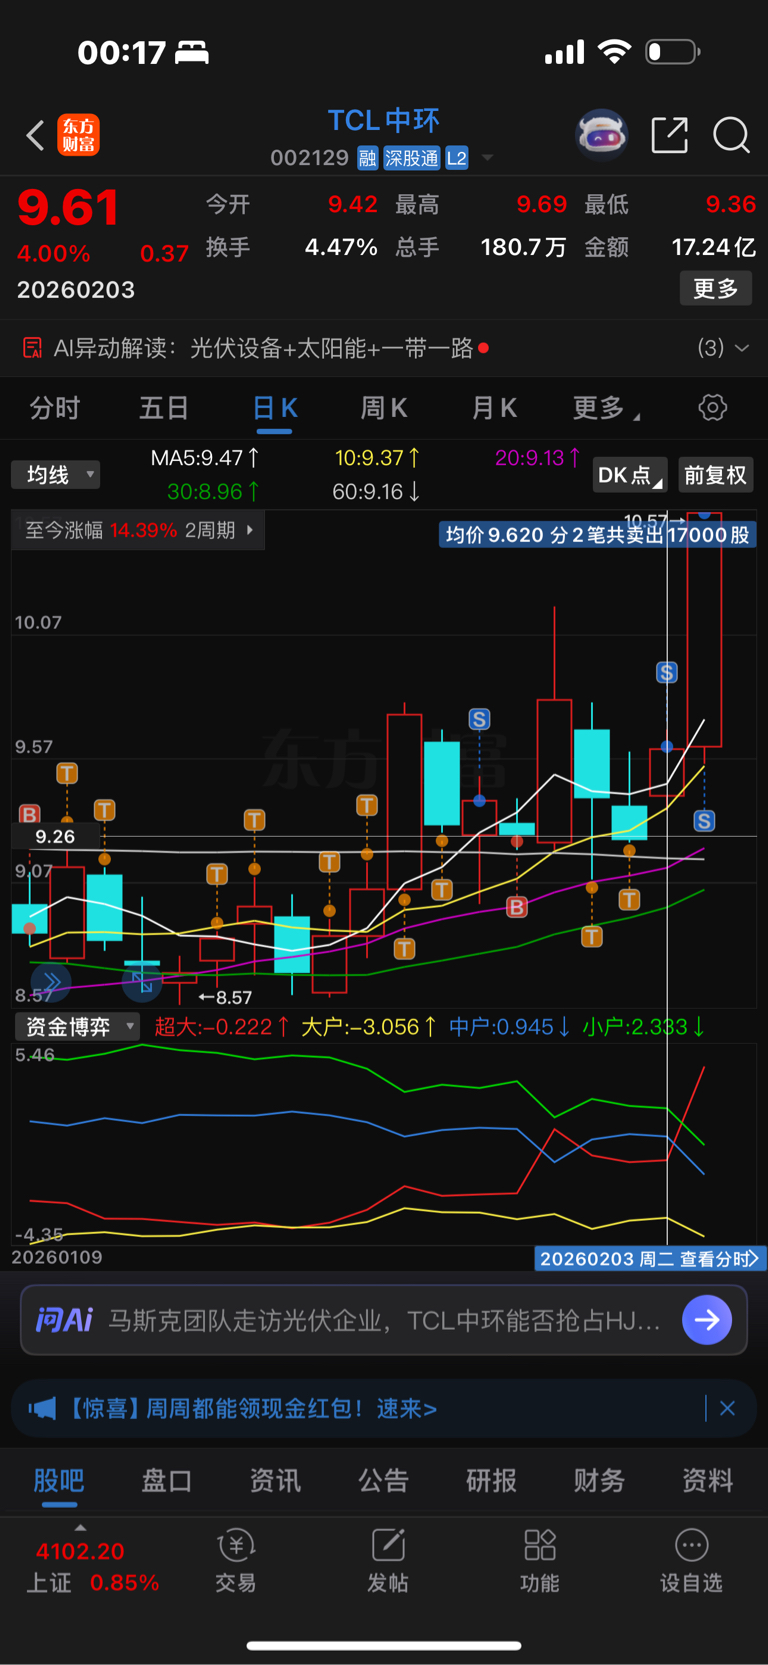768x1665 pixels.
Task: Tap the leftmost B buy marker
Action: point(29,814)
